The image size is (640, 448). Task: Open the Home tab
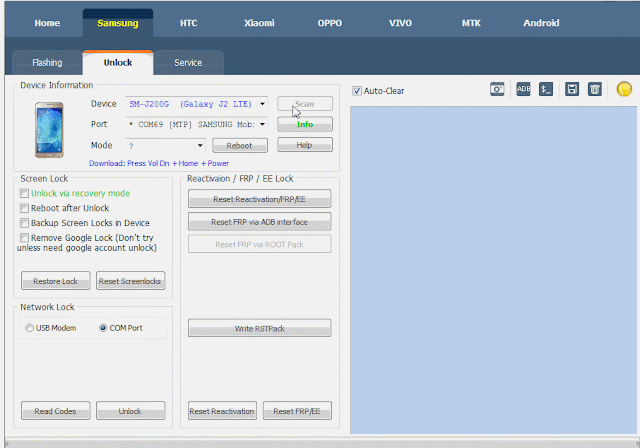pos(47,23)
